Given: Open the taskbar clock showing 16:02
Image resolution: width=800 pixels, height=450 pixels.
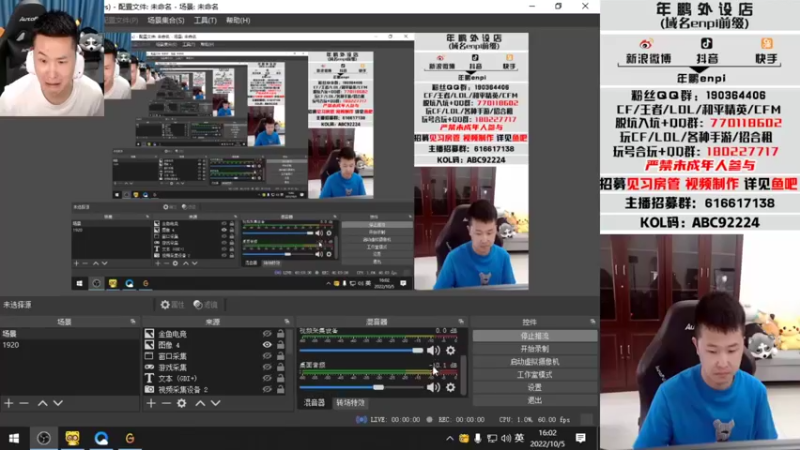Looking at the screenshot, I should (x=547, y=438).
